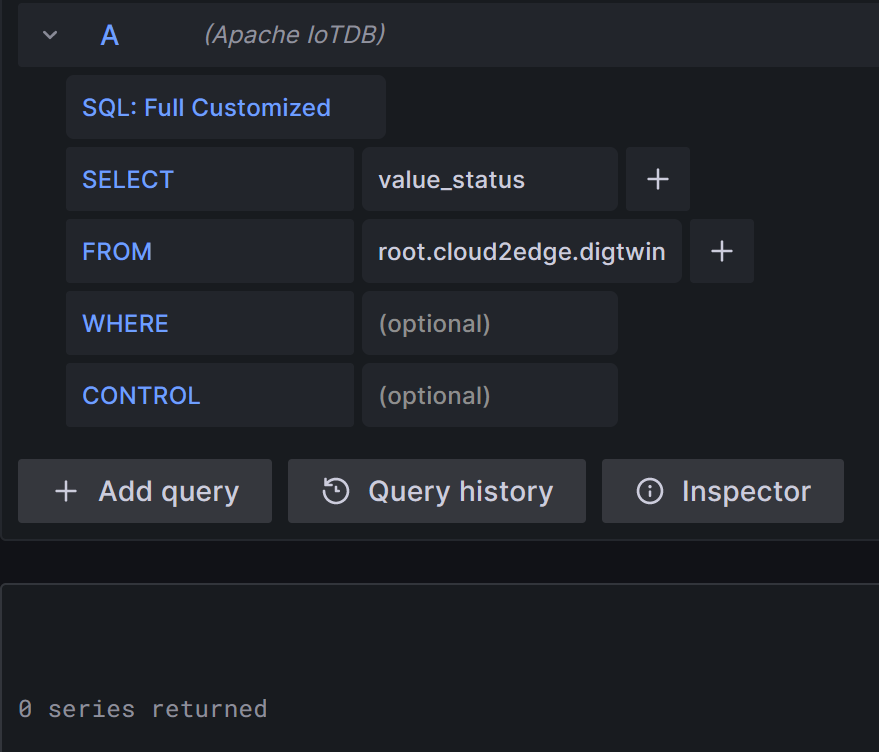Viewport: 879px width, 752px height.
Task: Click the plus icon in Add query
Action: coord(66,491)
